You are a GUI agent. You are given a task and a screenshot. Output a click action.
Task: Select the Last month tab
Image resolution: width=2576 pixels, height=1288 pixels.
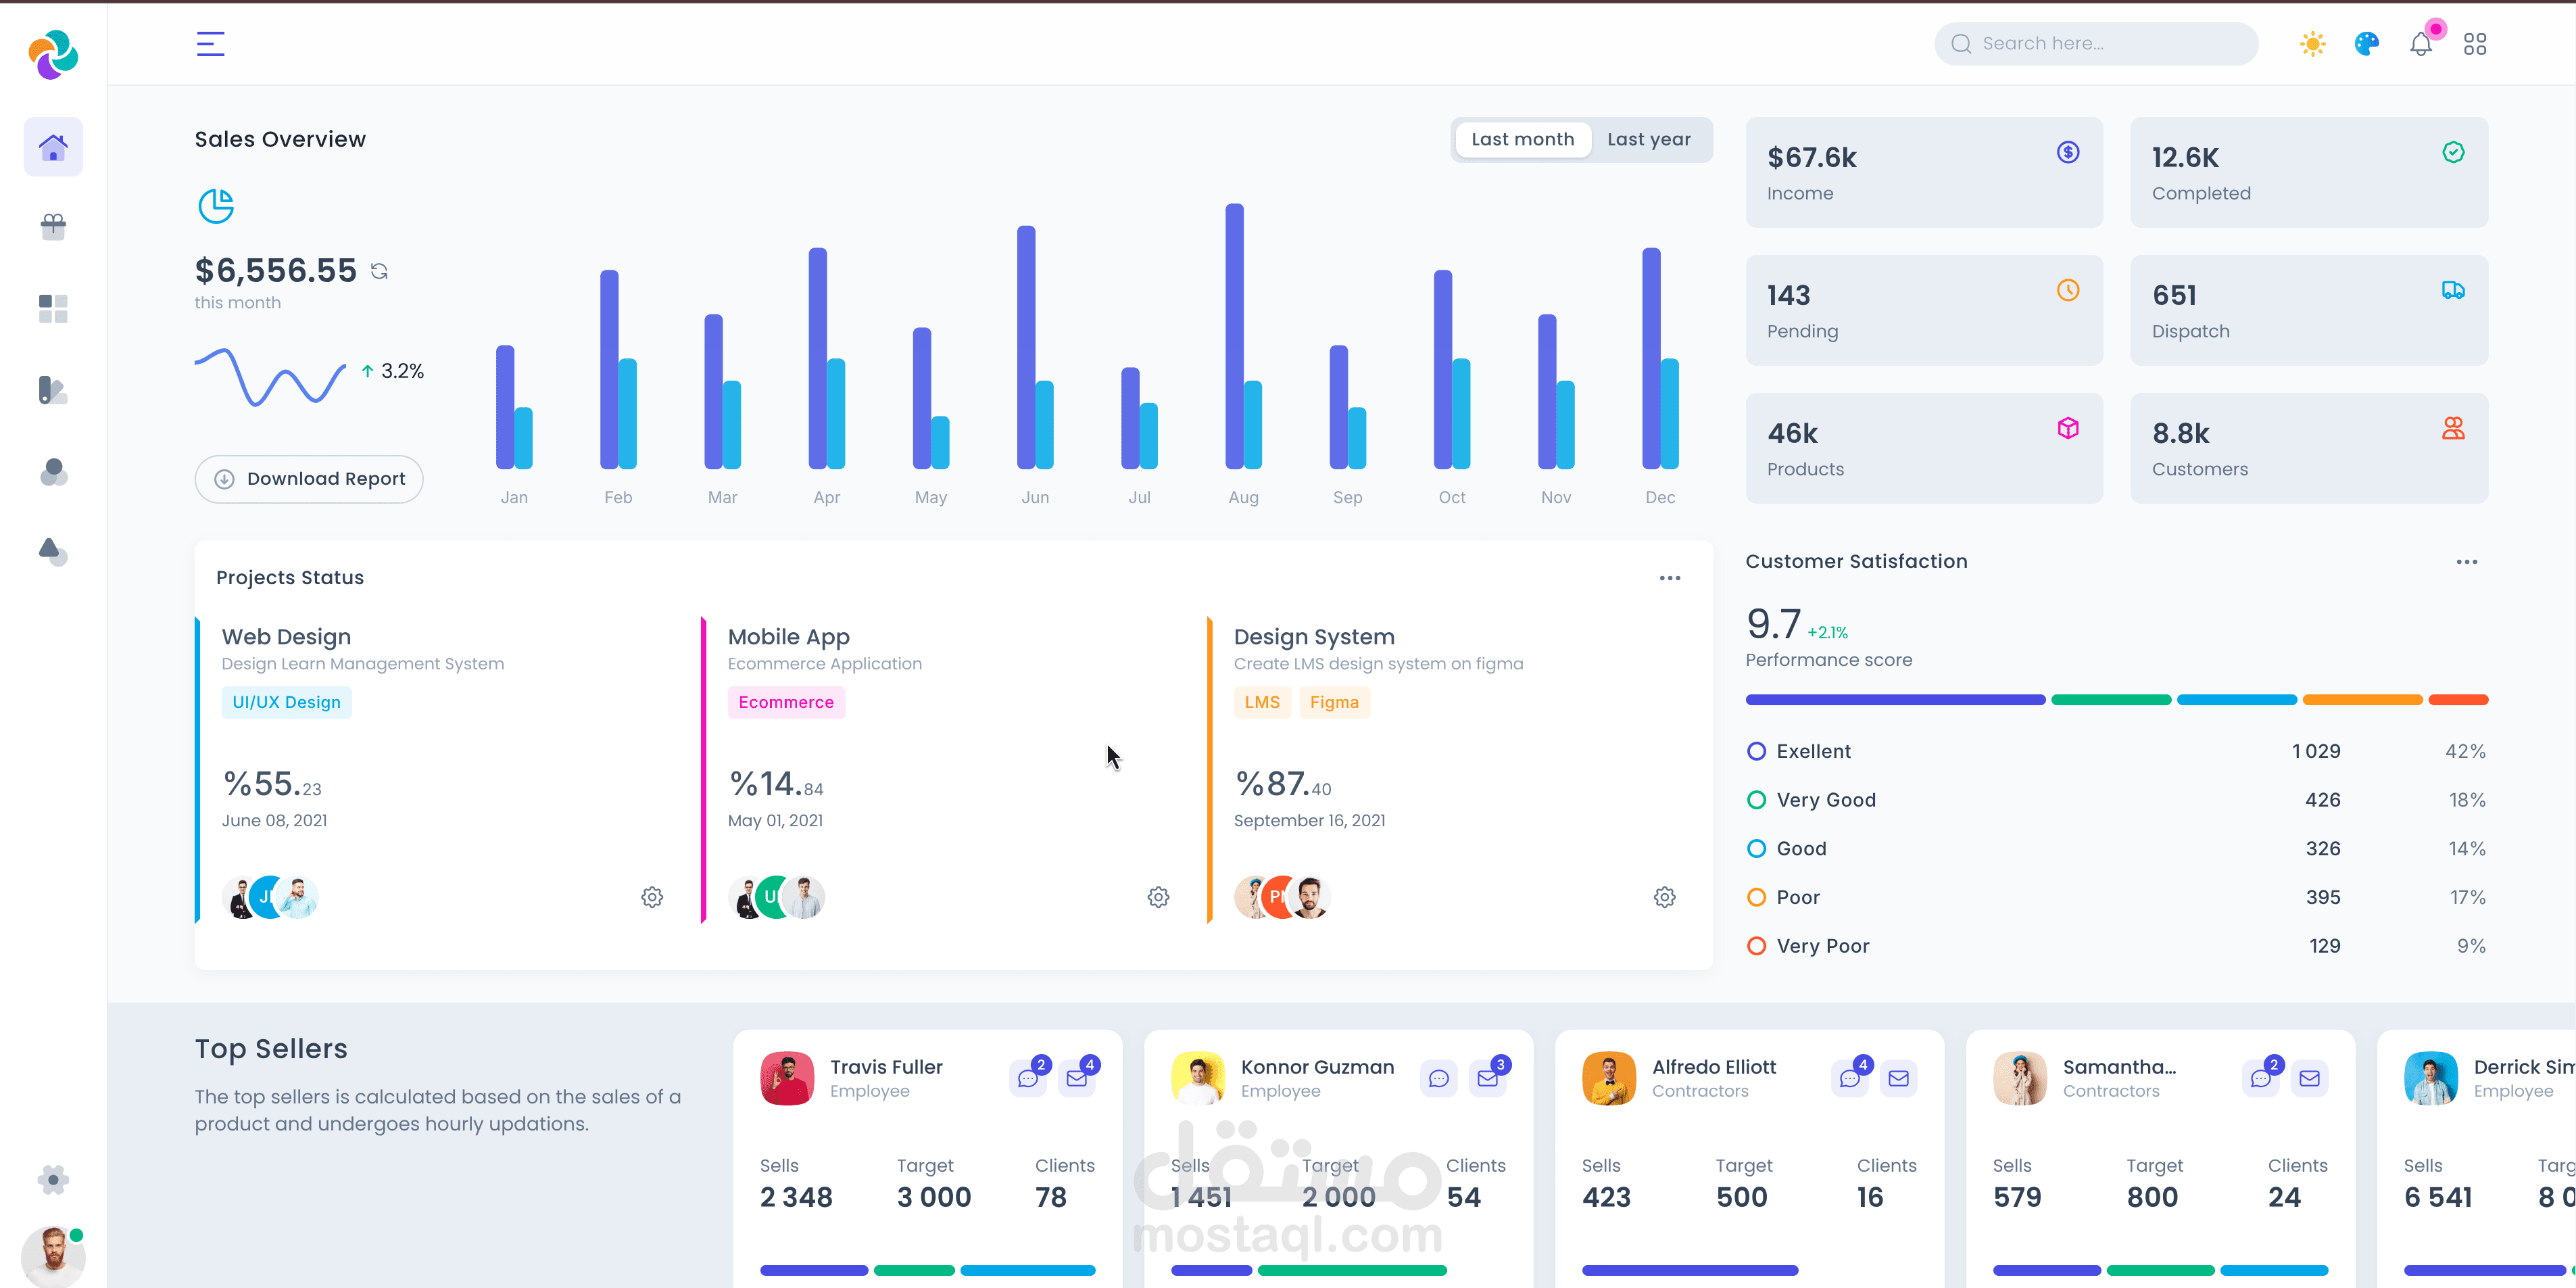pyautogui.click(x=1522, y=140)
